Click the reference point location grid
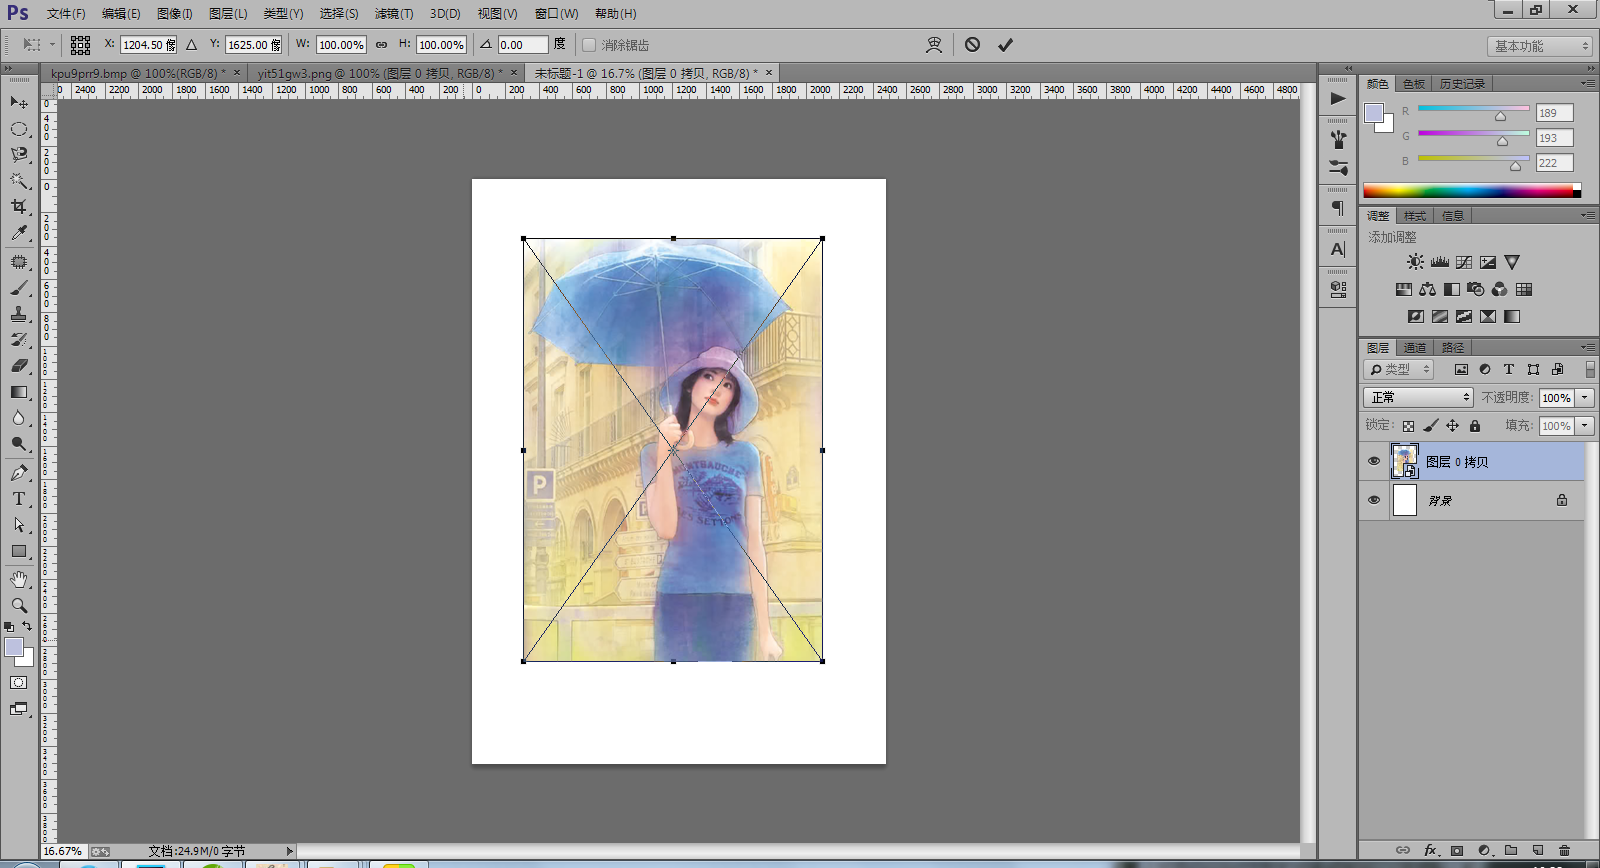Viewport: 1600px width, 868px height. tap(81, 45)
